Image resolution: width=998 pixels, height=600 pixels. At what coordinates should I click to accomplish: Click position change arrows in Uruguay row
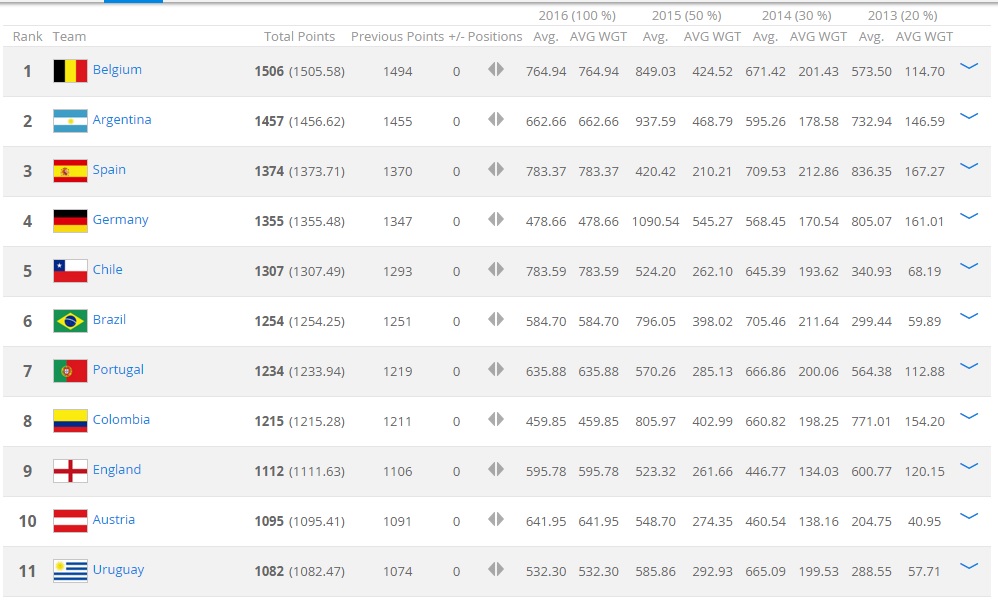point(496,569)
